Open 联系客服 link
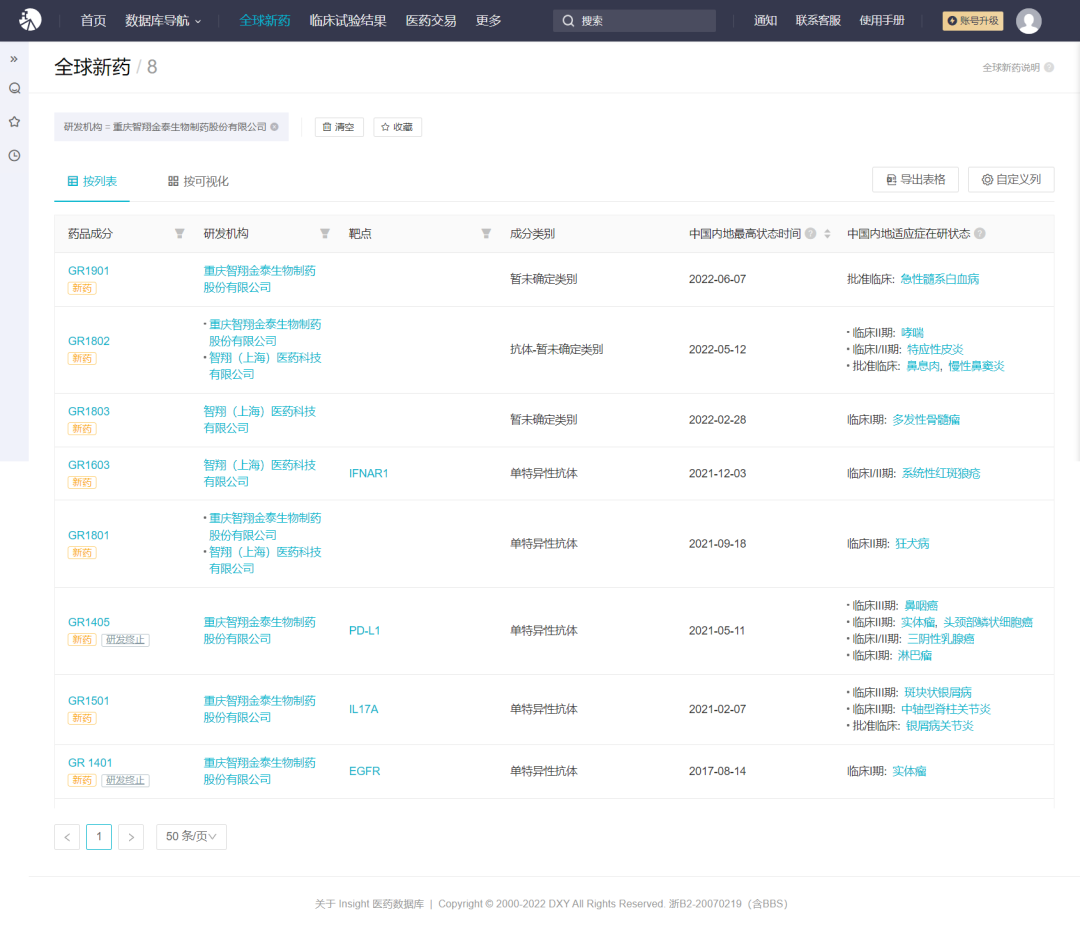 point(818,21)
